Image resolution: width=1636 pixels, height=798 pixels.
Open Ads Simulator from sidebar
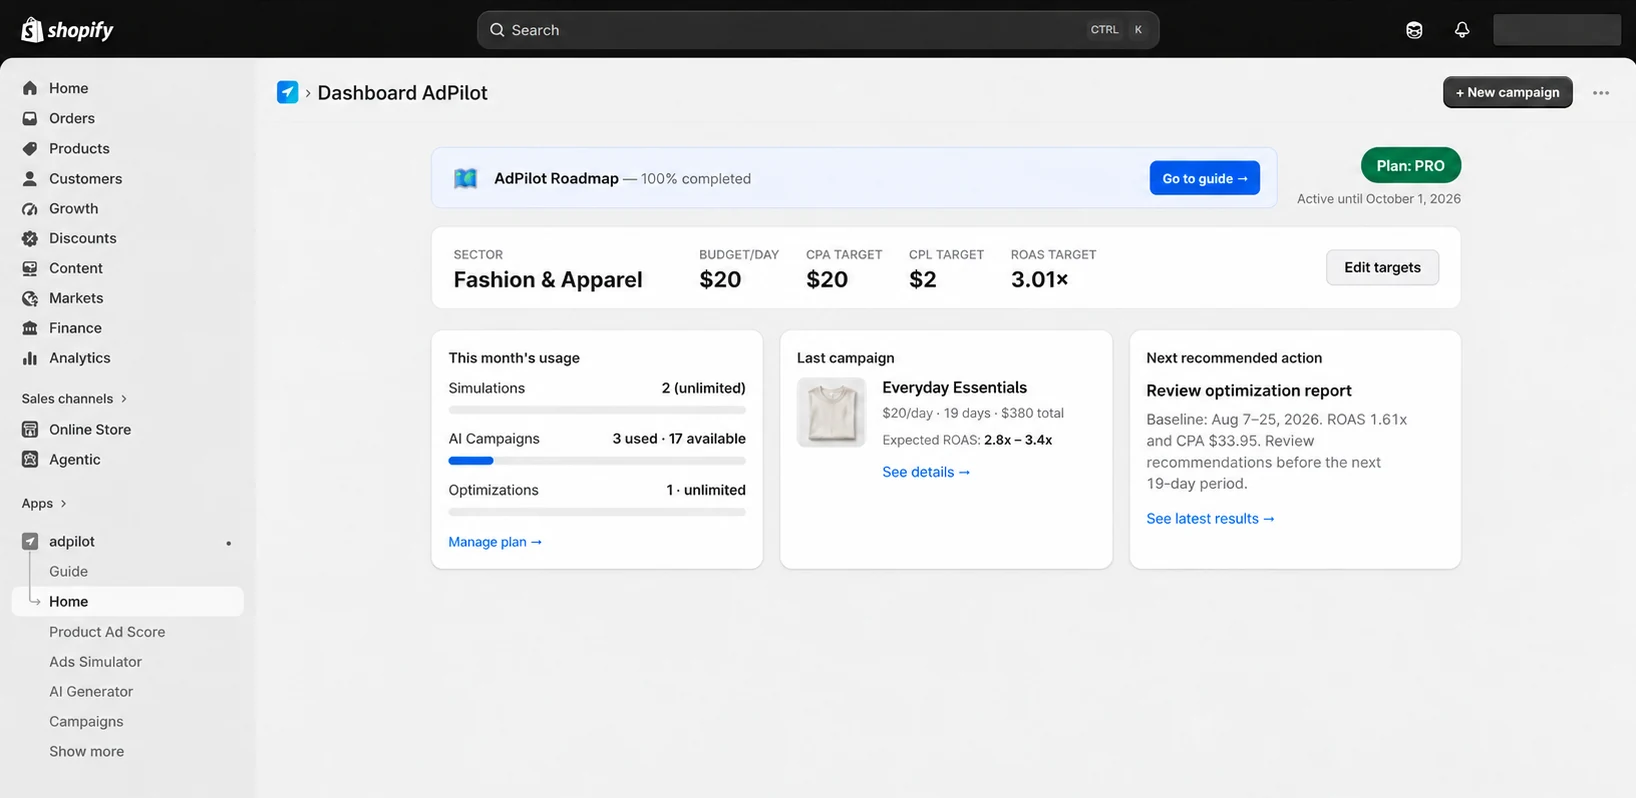pos(96,661)
